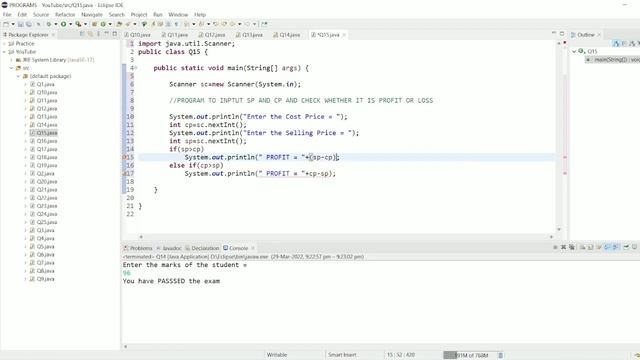This screenshot has width=640, height=360.
Task: Click Display Selected Console icon
Action: coord(634,247)
